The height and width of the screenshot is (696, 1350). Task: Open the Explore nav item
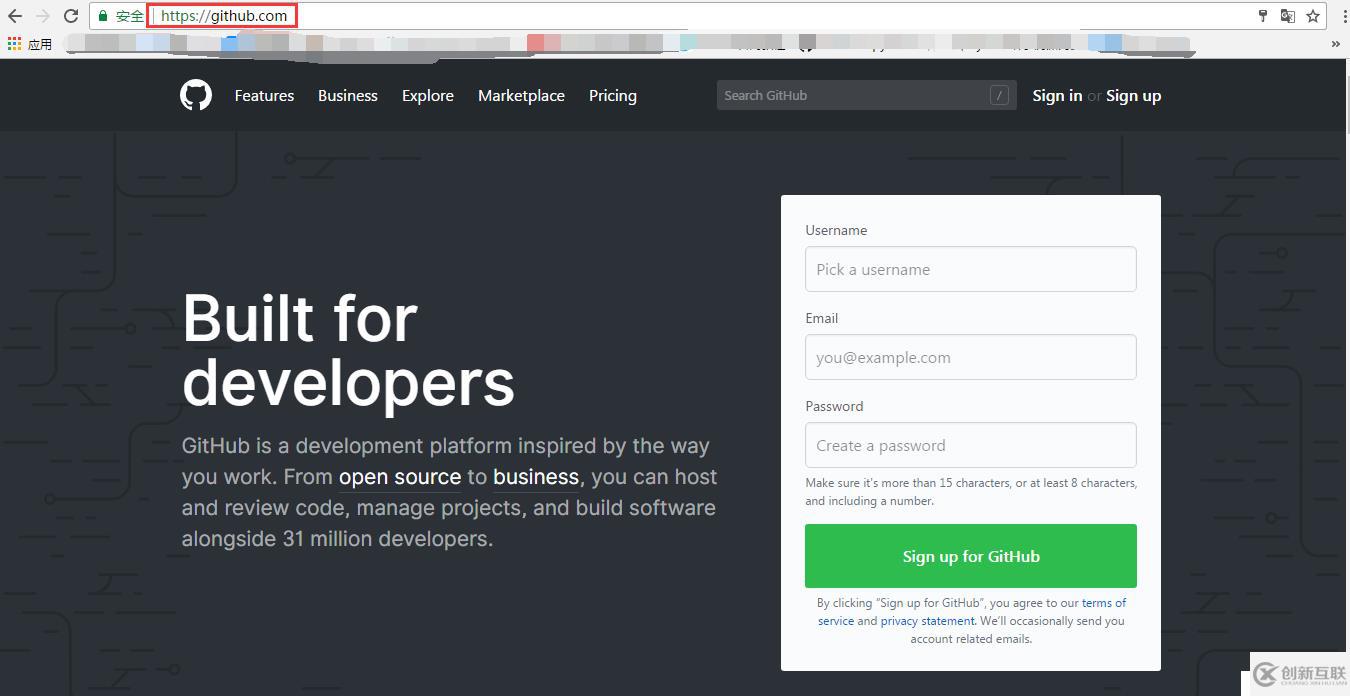[428, 95]
